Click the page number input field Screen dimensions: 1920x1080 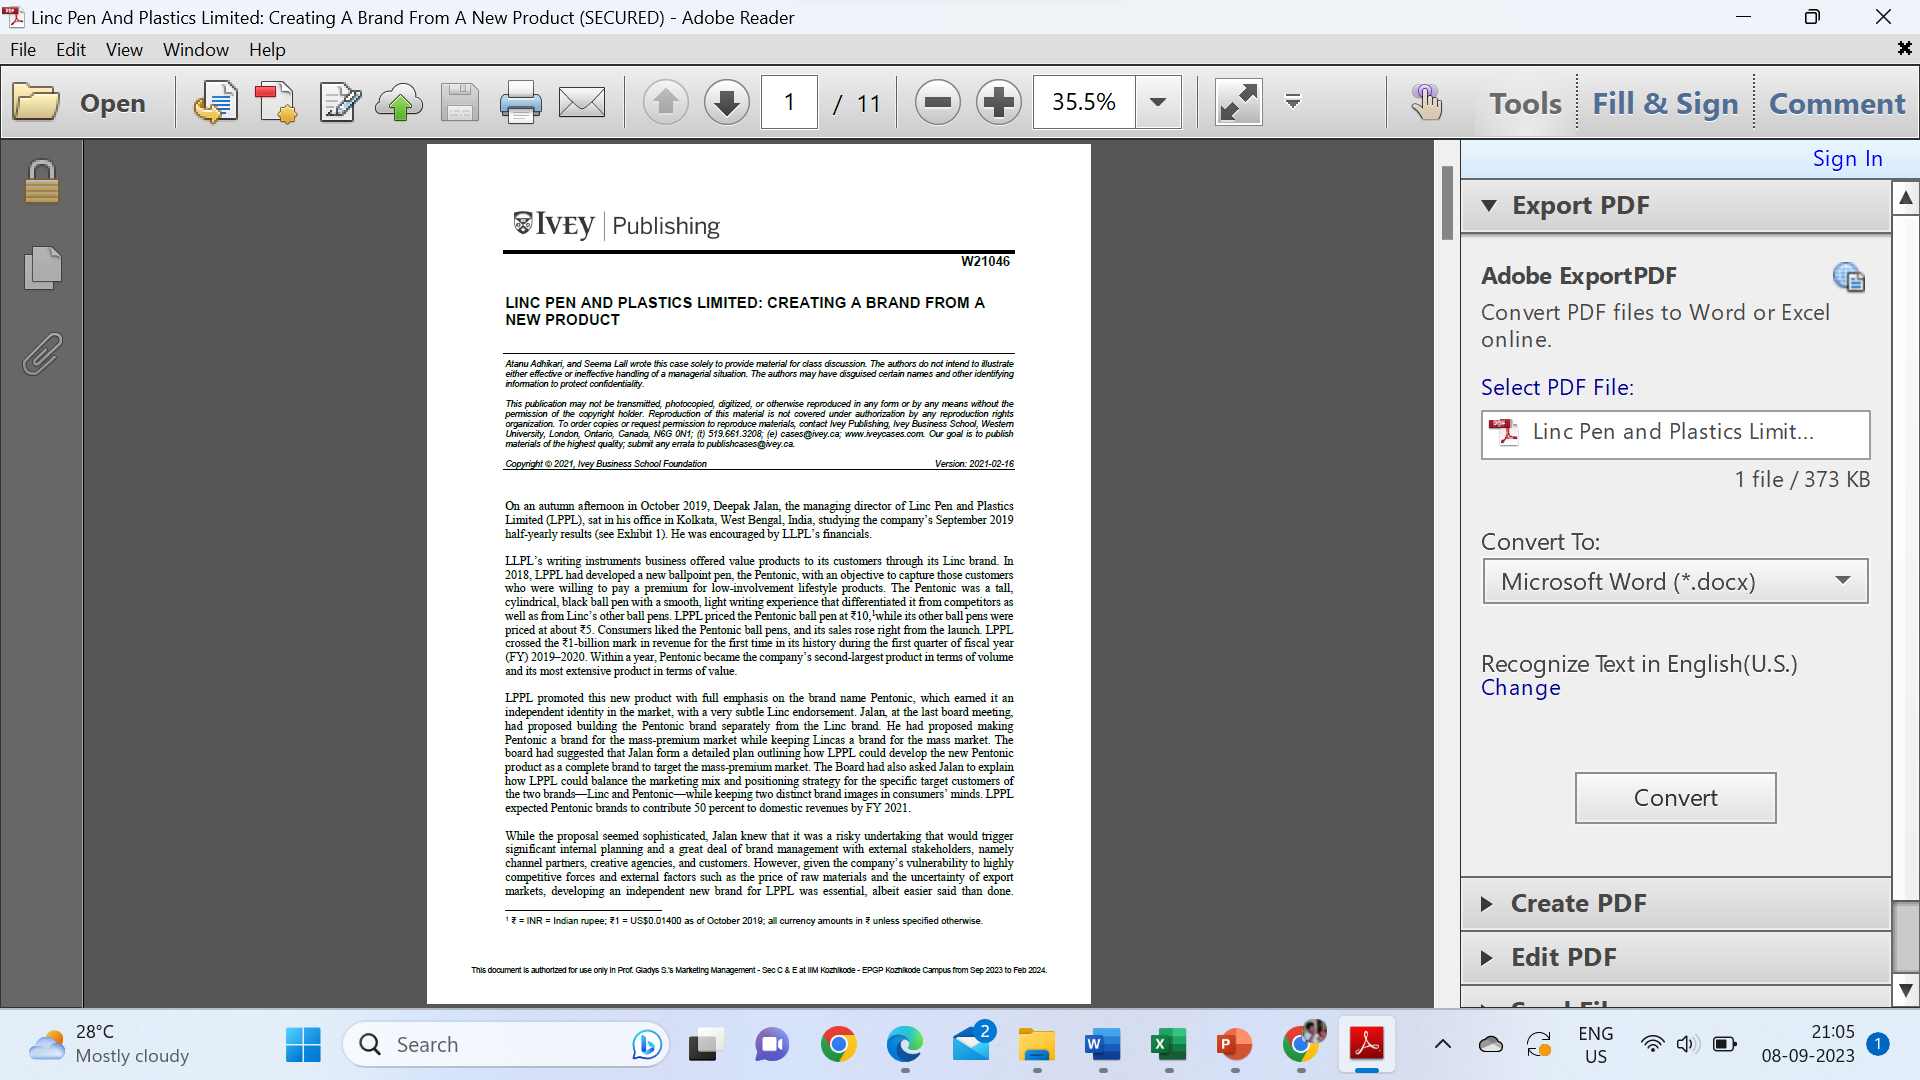tap(789, 101)
